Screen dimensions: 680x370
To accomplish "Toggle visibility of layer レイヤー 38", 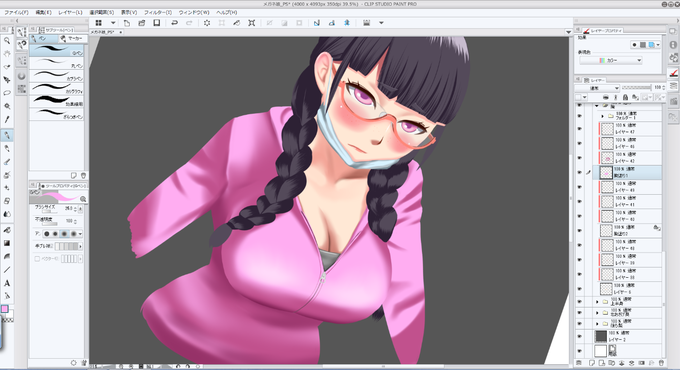I will click(x=579, y=274).
